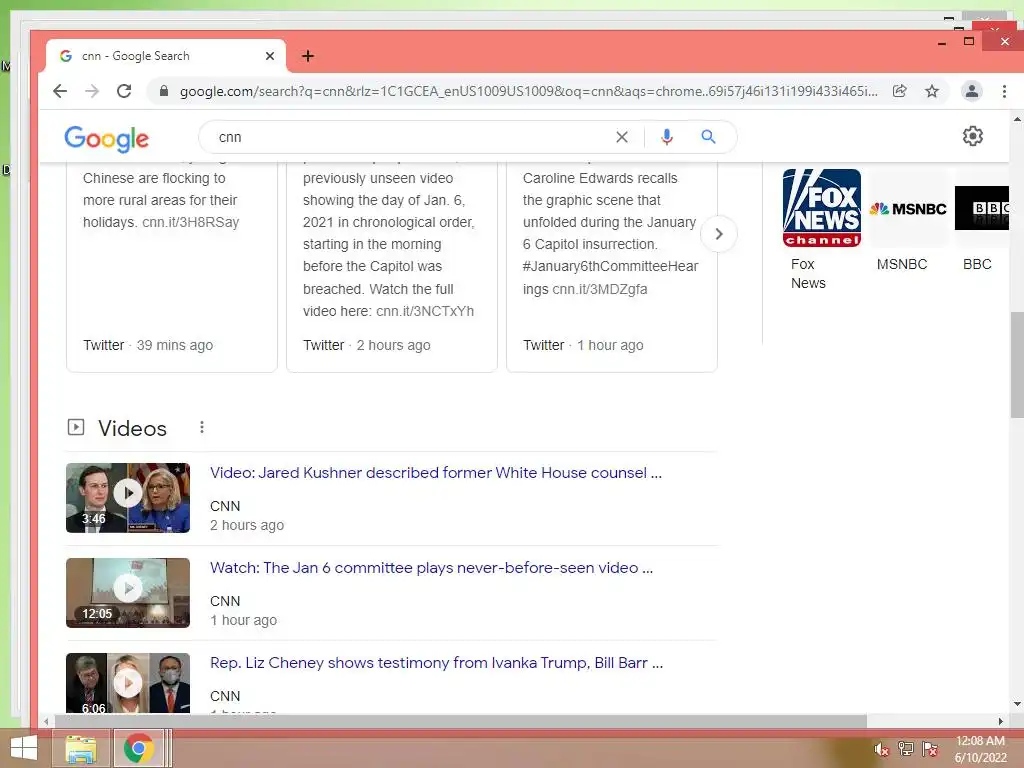Close the cnn - Google Search tab
The height and width of the screenshot is (768, 1024).
pyautogui.click(x=270, y=56)
